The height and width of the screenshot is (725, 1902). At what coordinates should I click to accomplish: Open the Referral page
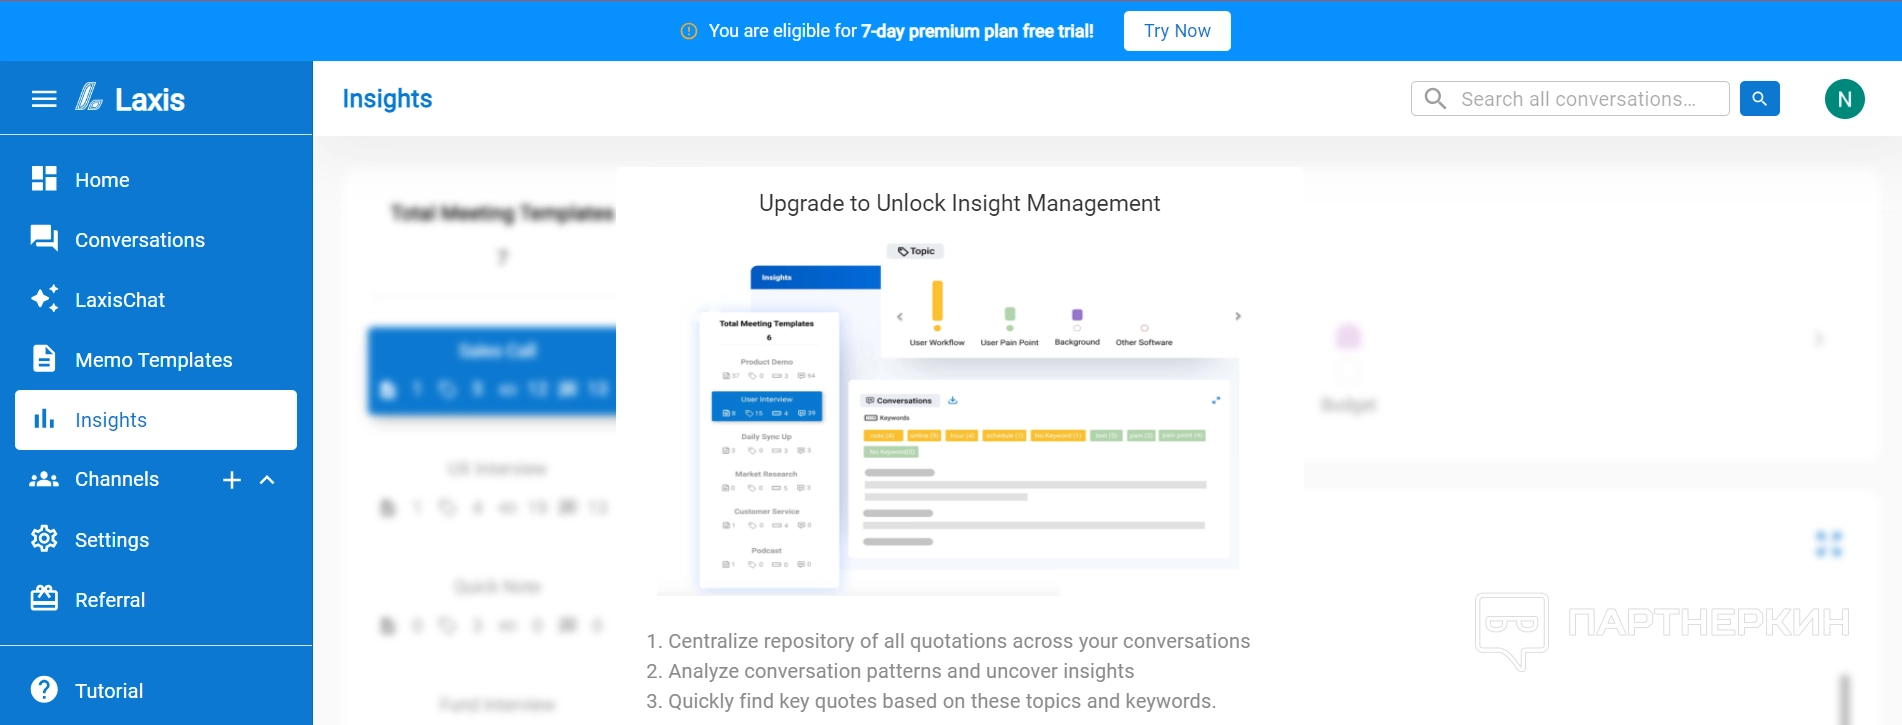pos(156,600)
